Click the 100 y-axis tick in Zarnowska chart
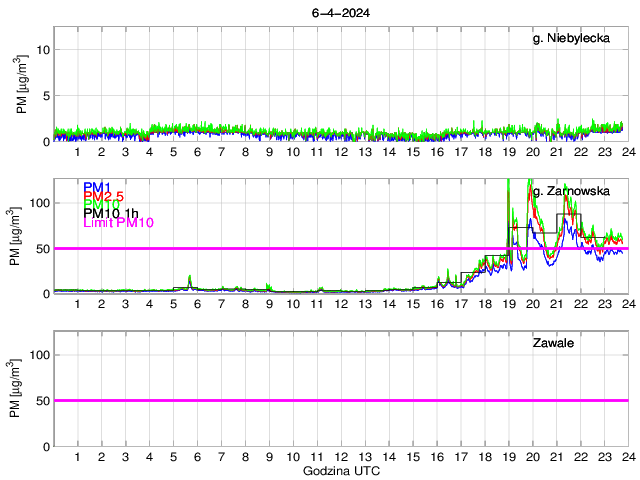 (37, 202)
